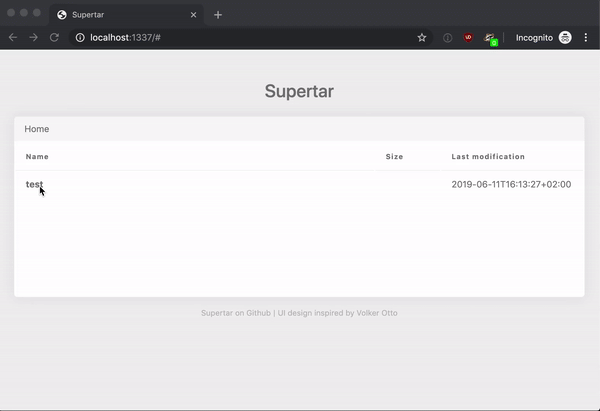This screenshot has height=411, width=600.
Task: Open Chrome's three-dot menu
Action: (585, 38)
